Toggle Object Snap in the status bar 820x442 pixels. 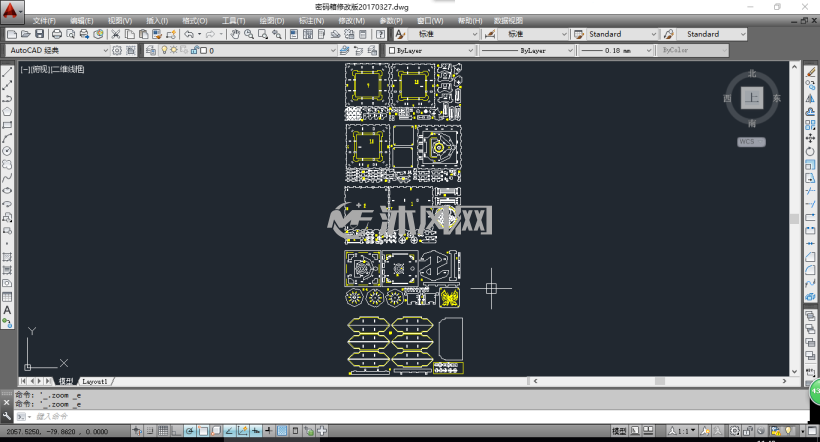pos(203,431)
